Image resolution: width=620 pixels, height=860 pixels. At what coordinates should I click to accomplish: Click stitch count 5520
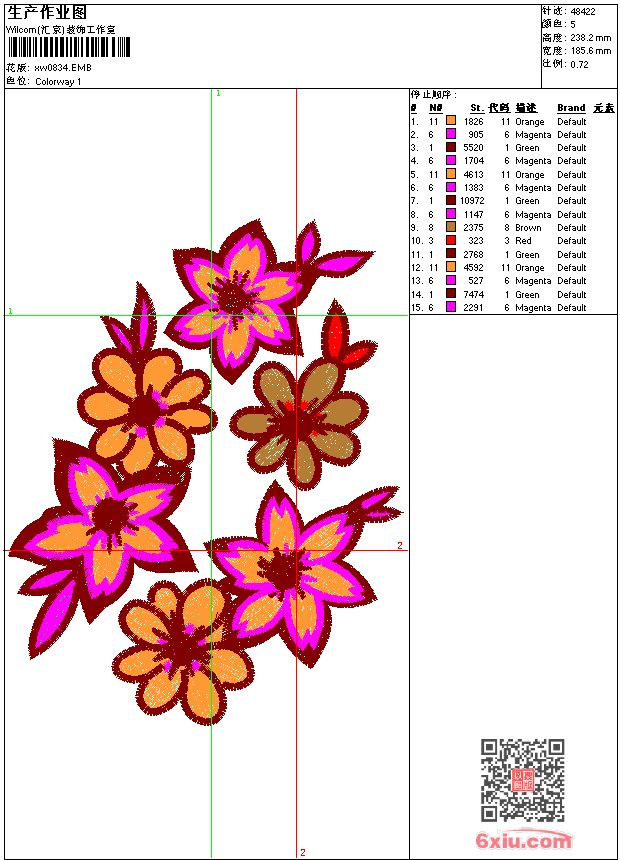click(474, 148)
